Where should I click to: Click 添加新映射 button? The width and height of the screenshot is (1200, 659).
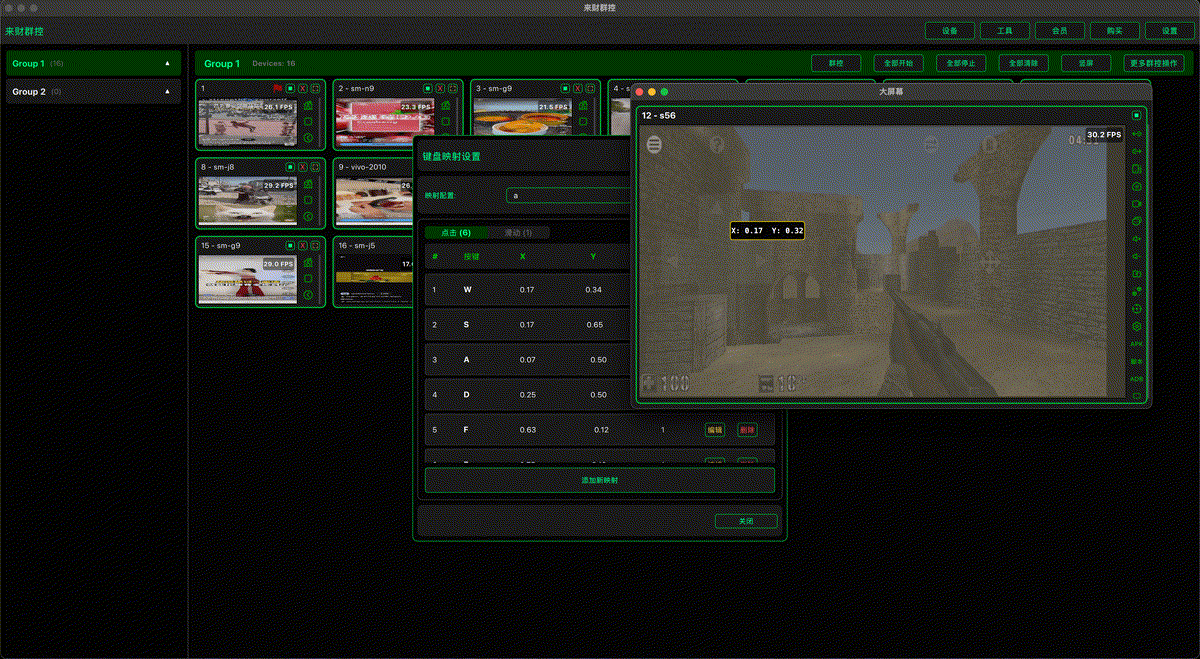coord(600,480)
